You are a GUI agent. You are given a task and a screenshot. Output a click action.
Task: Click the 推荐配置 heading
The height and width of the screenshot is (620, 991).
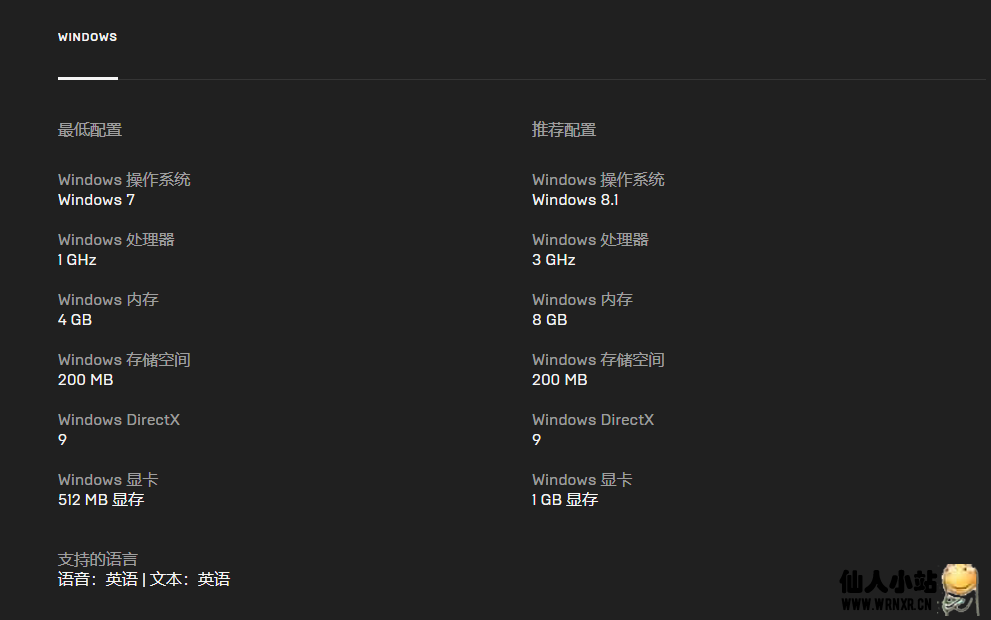click(564, 130)
